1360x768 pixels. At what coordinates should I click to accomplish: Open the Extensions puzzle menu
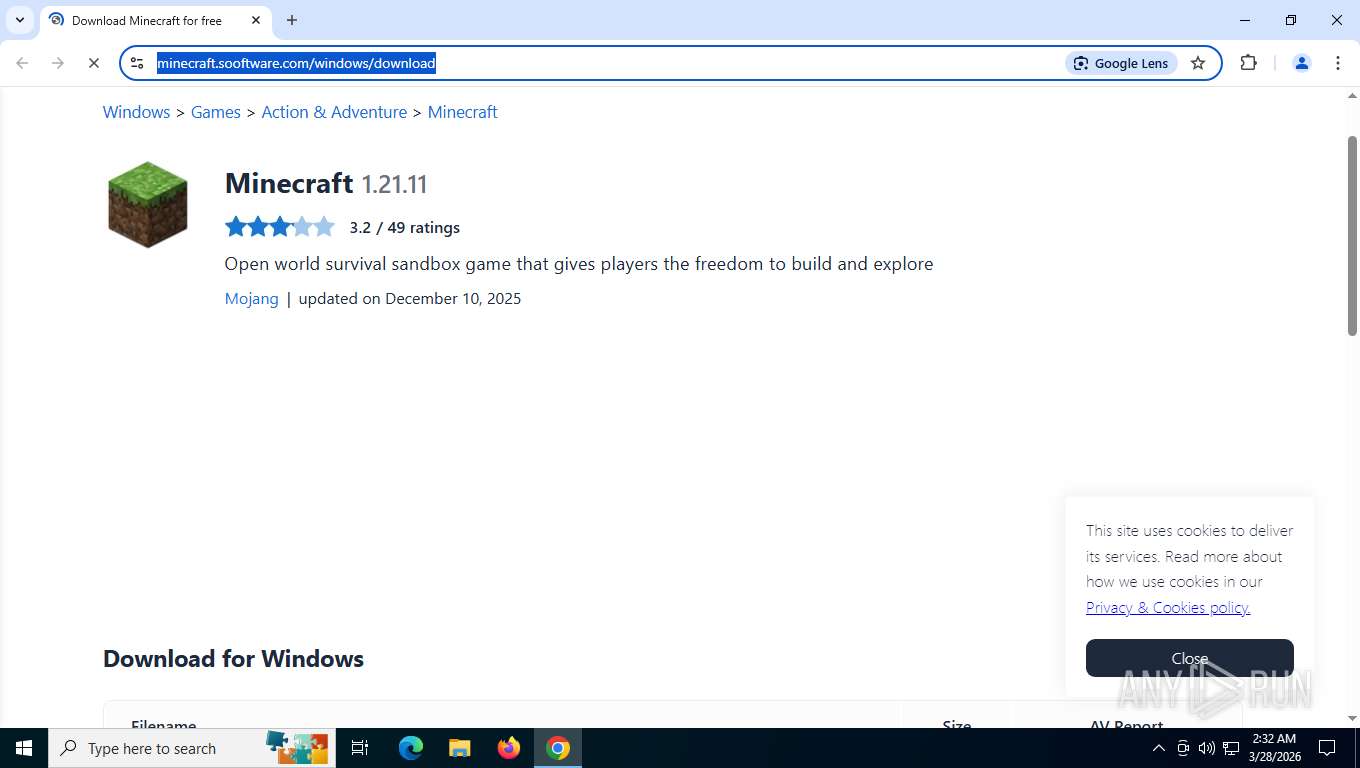pos(1248,63)
